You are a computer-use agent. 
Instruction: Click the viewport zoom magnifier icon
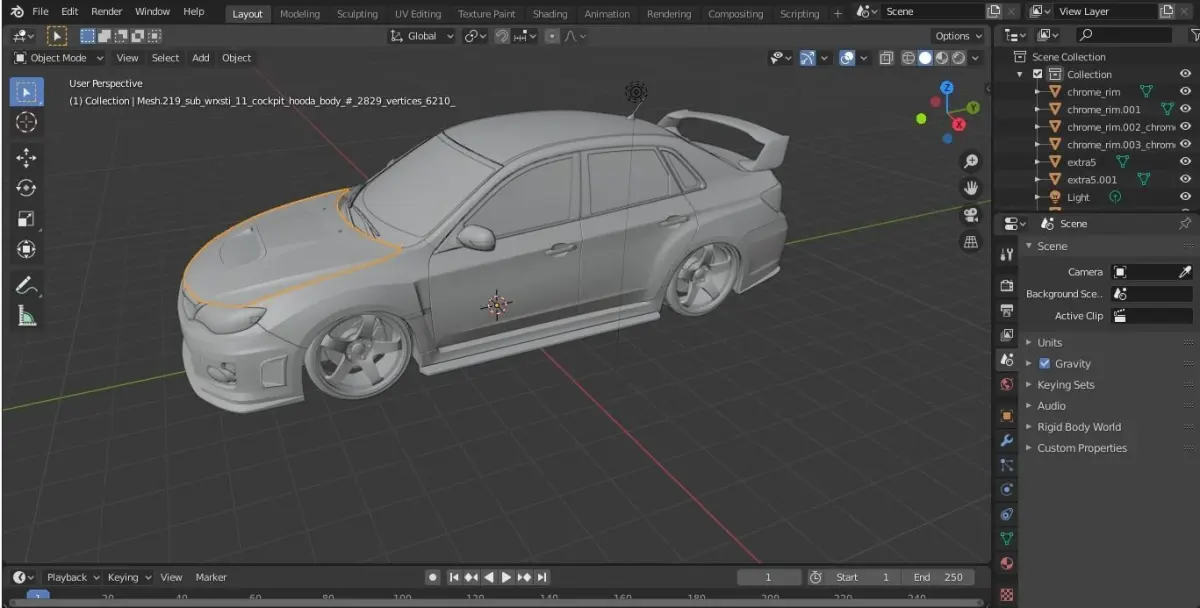pyautogui.click(x=970, y=162)
